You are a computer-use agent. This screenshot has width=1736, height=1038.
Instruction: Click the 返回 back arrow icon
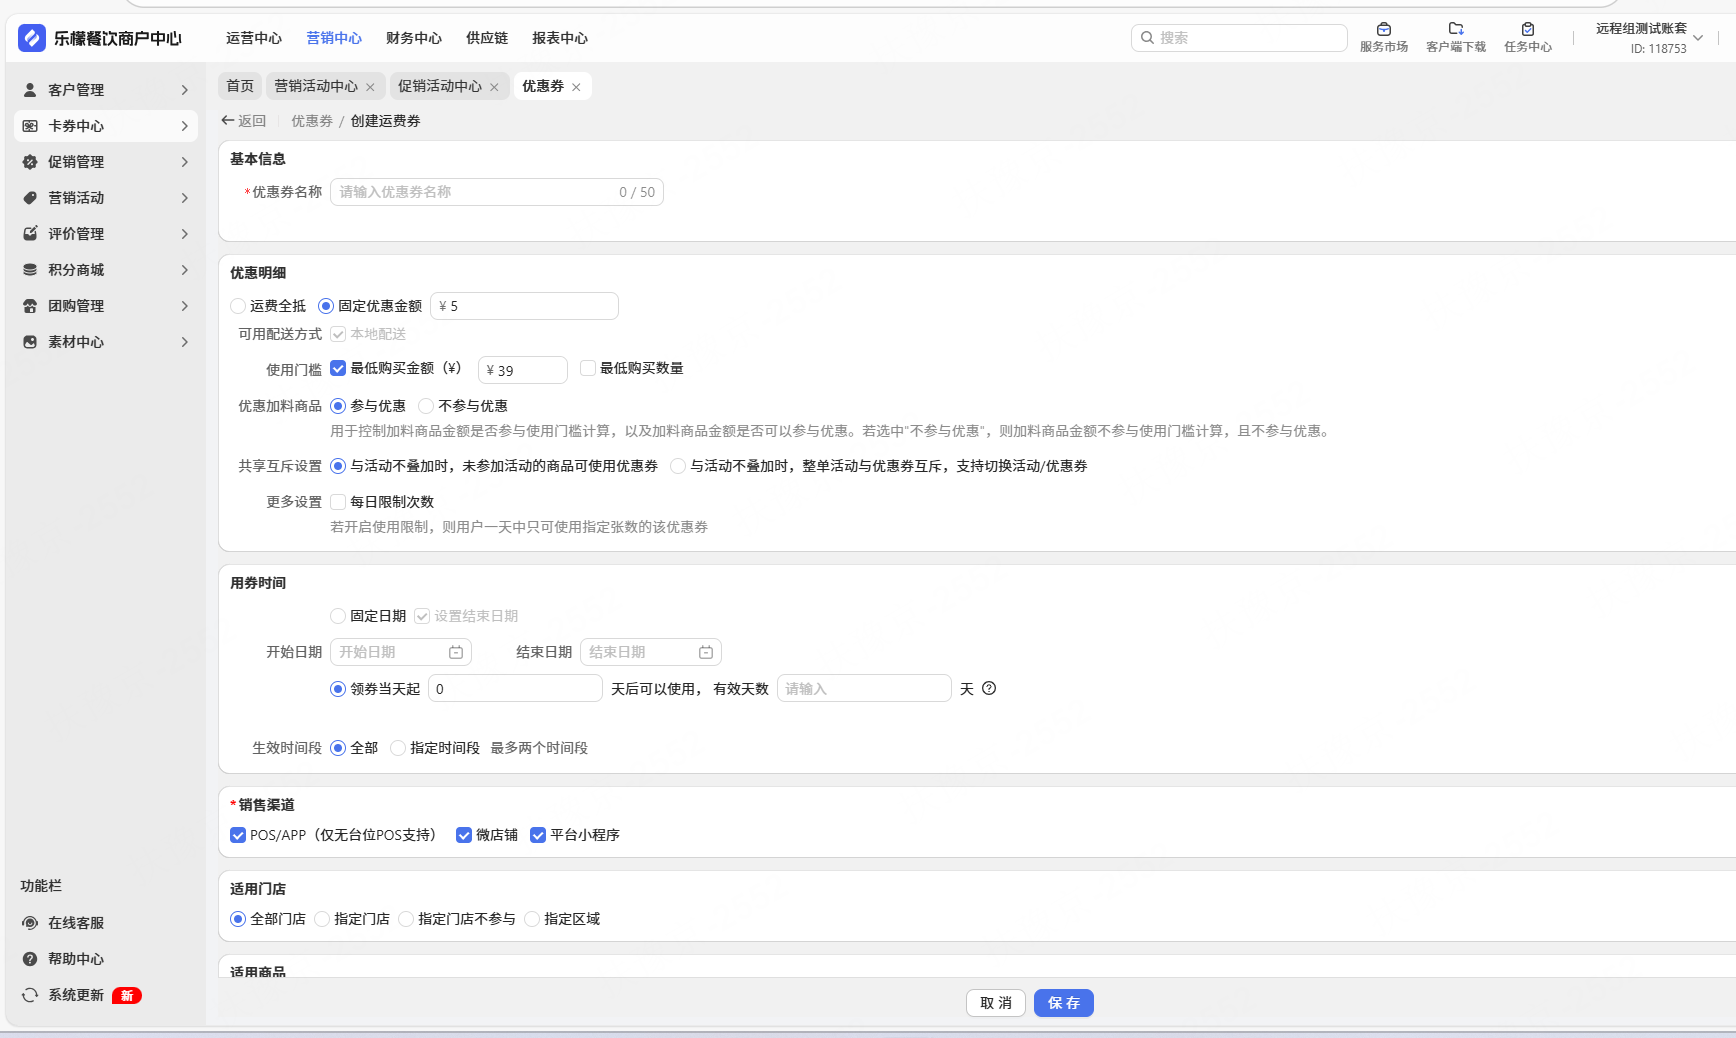click(x=227, y=121)
